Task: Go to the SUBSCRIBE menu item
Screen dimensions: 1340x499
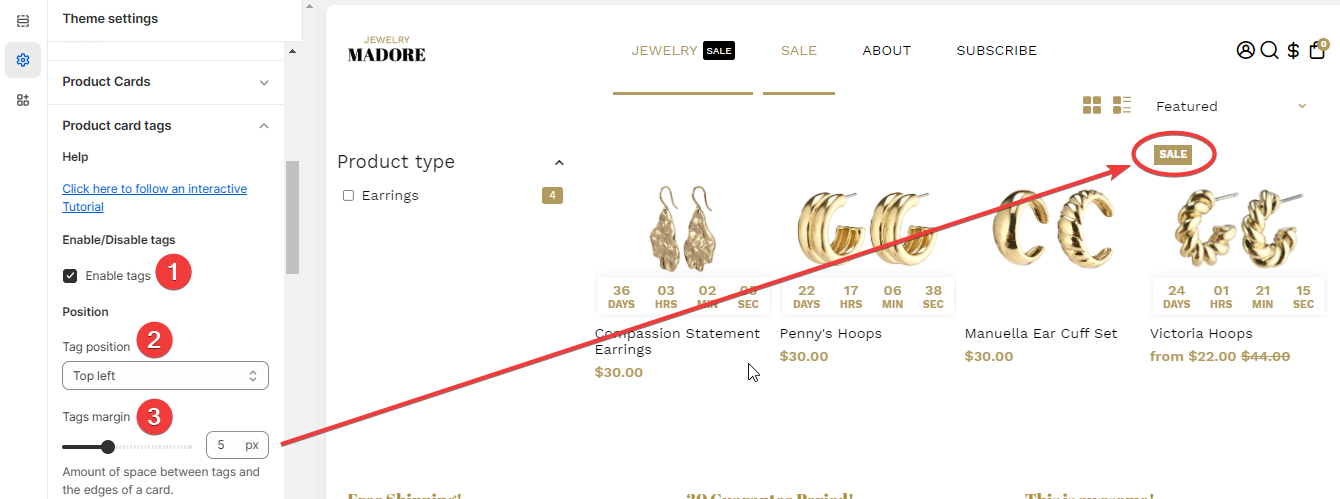Action: [996, 51]
